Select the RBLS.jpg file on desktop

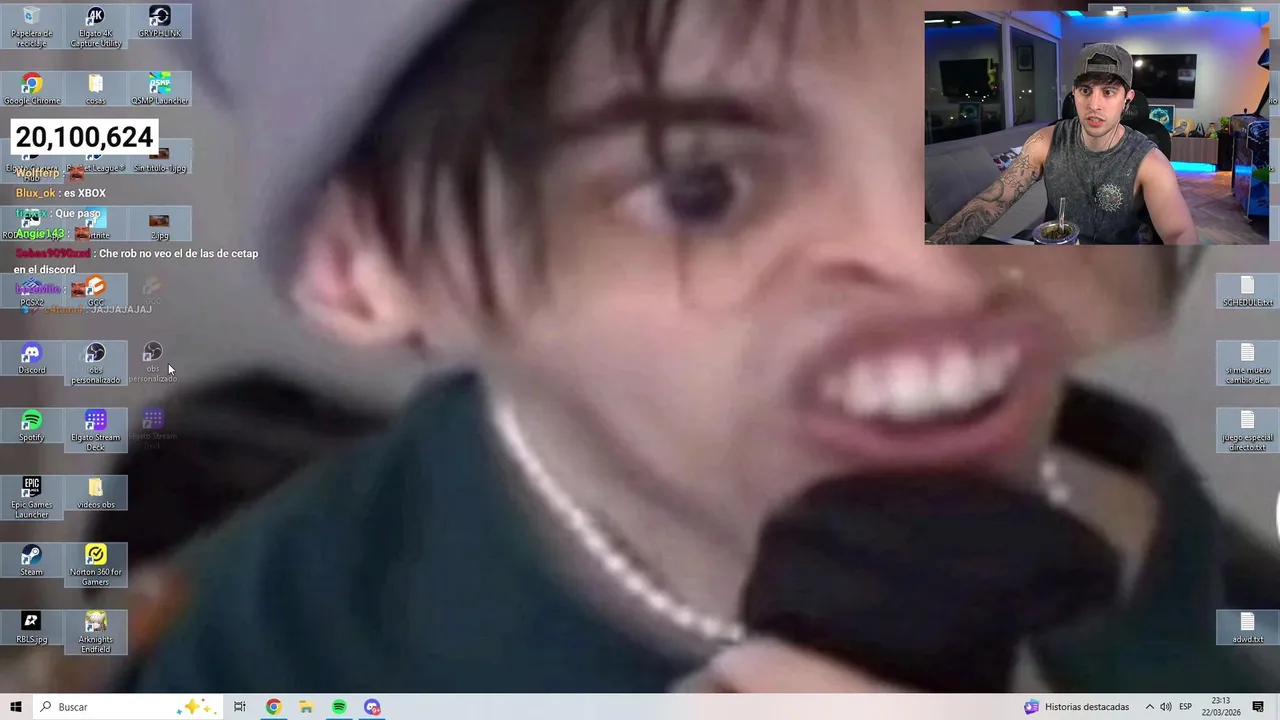click(x=32, y=628)
